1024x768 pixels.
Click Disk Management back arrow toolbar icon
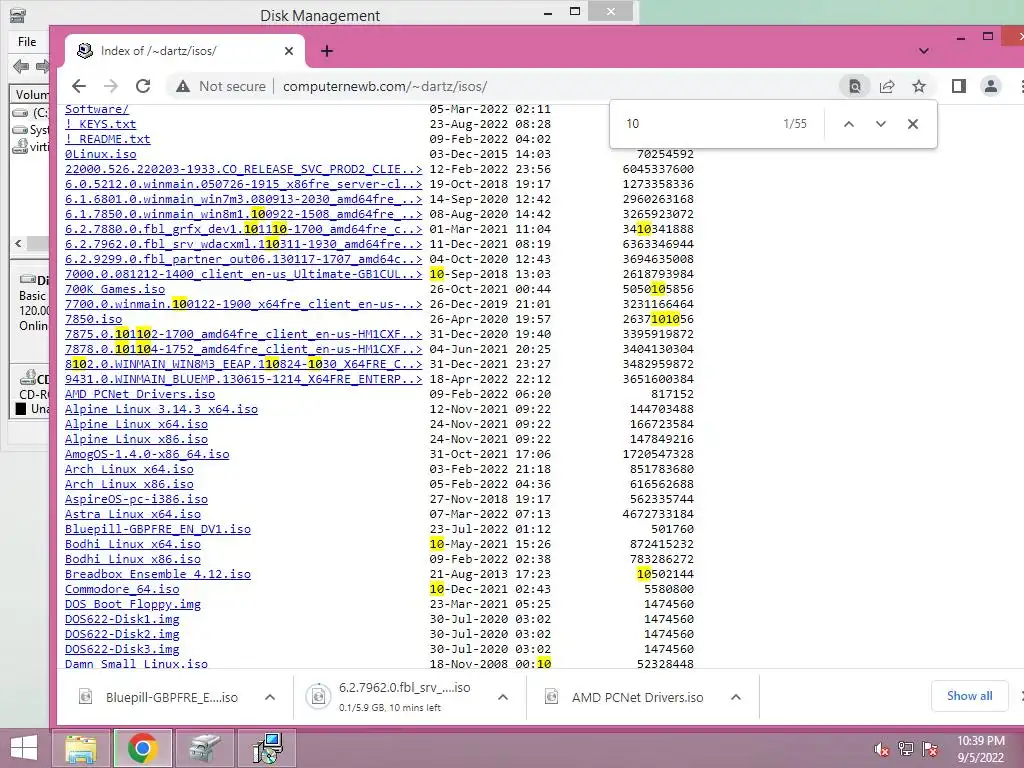21,66
